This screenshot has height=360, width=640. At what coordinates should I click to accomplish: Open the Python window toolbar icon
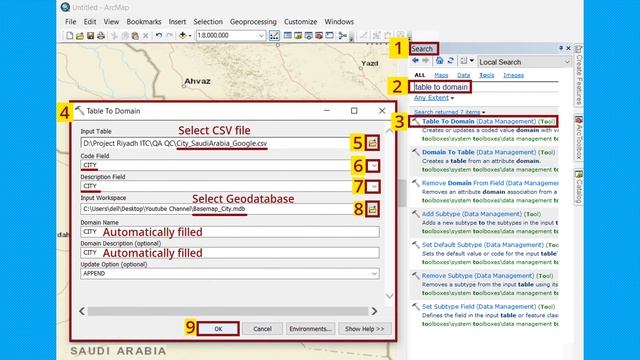pyautogui.click(x=329, y=36)
